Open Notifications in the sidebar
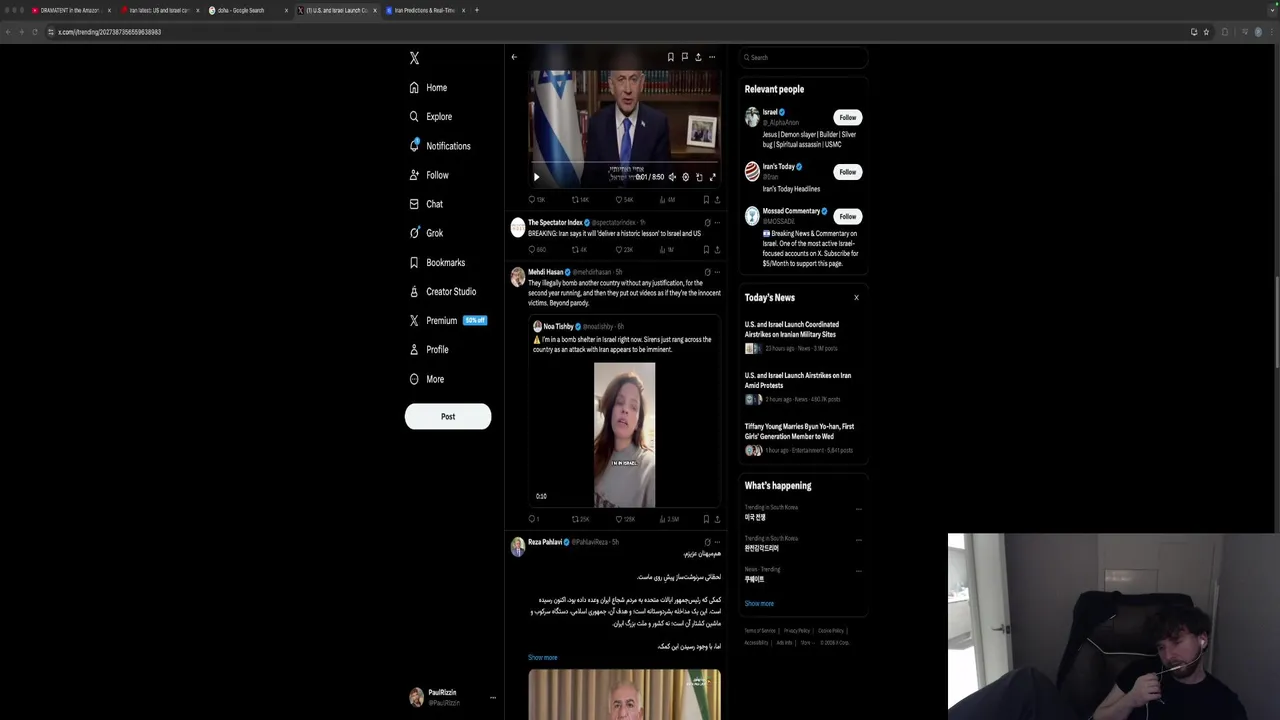Viewport: 1280px width, 720px height. 440,146
